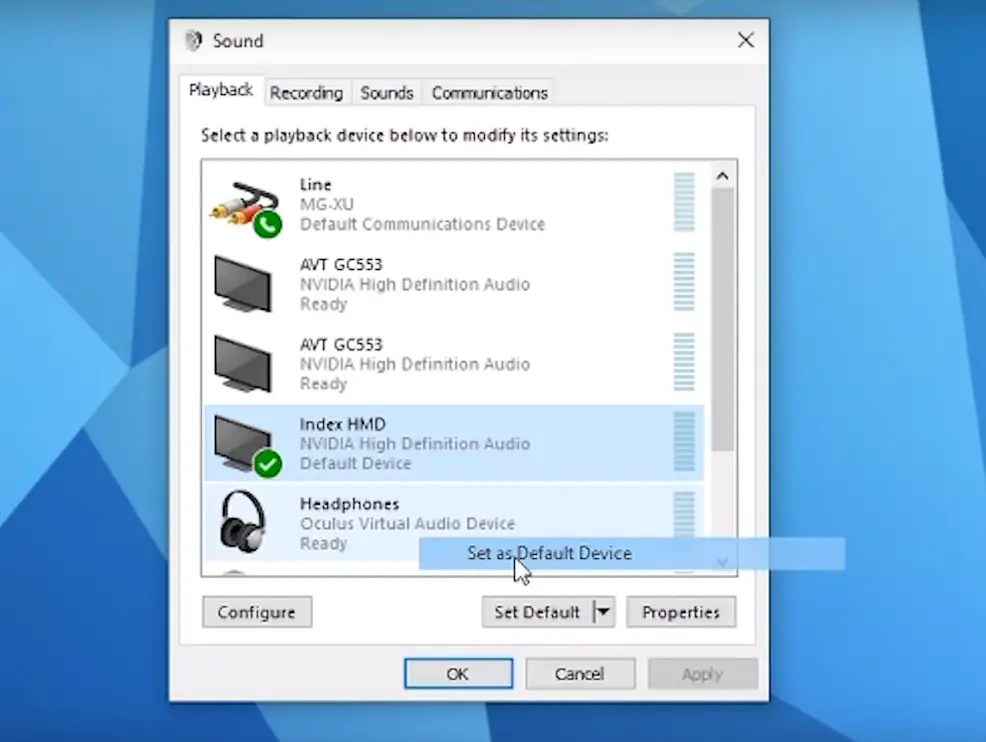Click the green phone badge on Line device
Screen dimensions: 986x742
[267, 224]
